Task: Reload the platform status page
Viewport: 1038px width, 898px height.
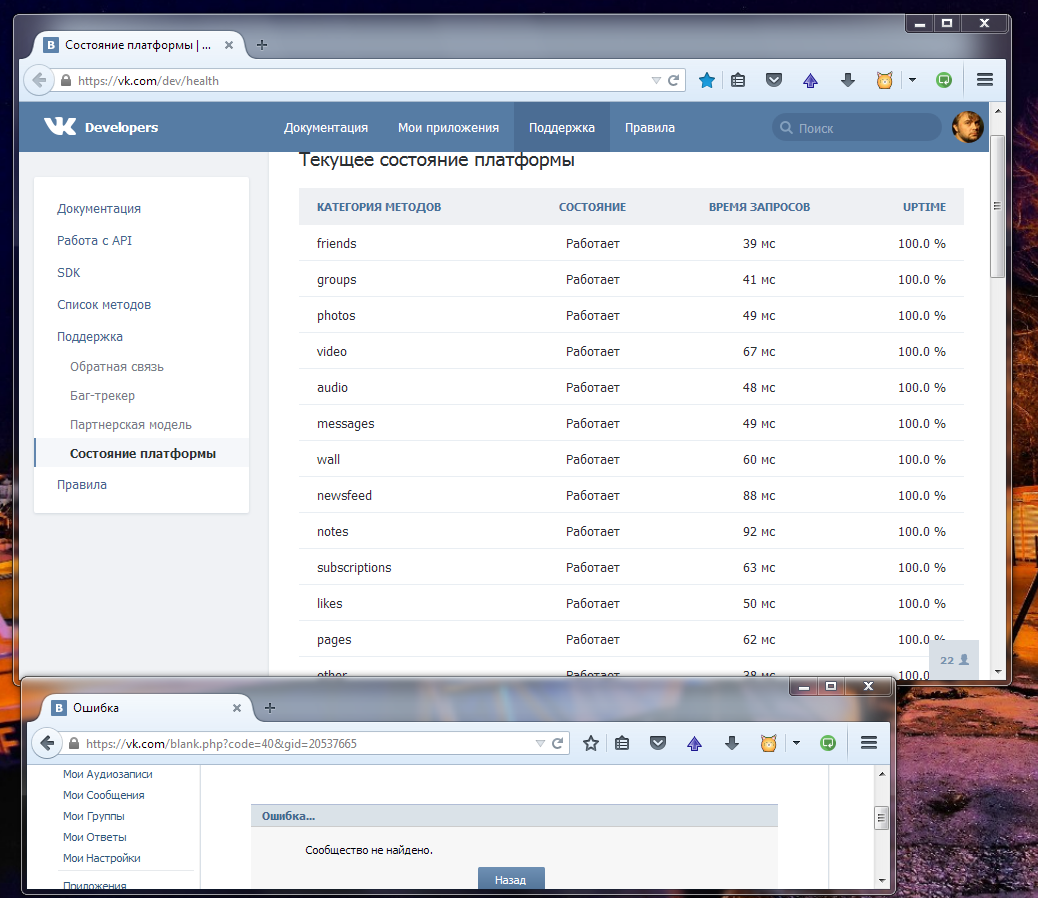Action: tap(673, 80)
